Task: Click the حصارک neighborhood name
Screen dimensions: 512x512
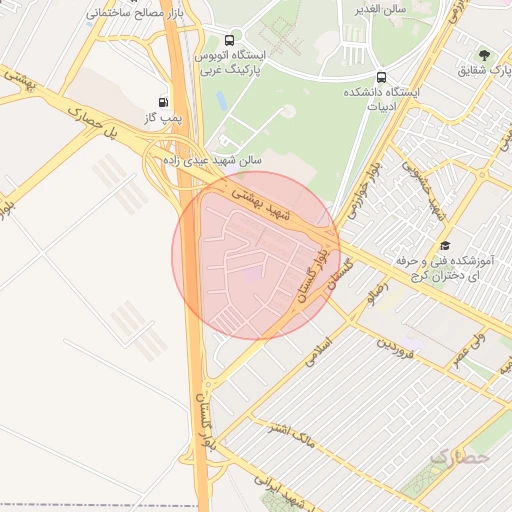Action: tap(460, 457)
